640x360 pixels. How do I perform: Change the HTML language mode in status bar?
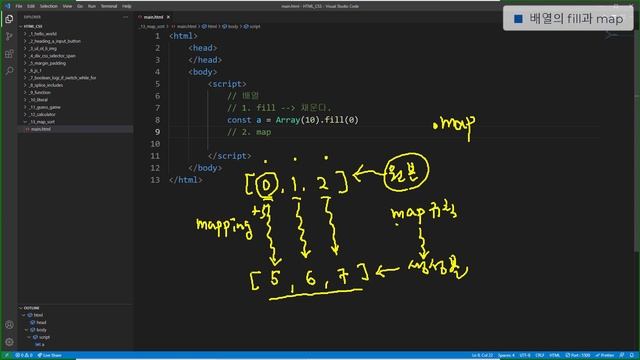pyautogui.click(x=554, y=355)
